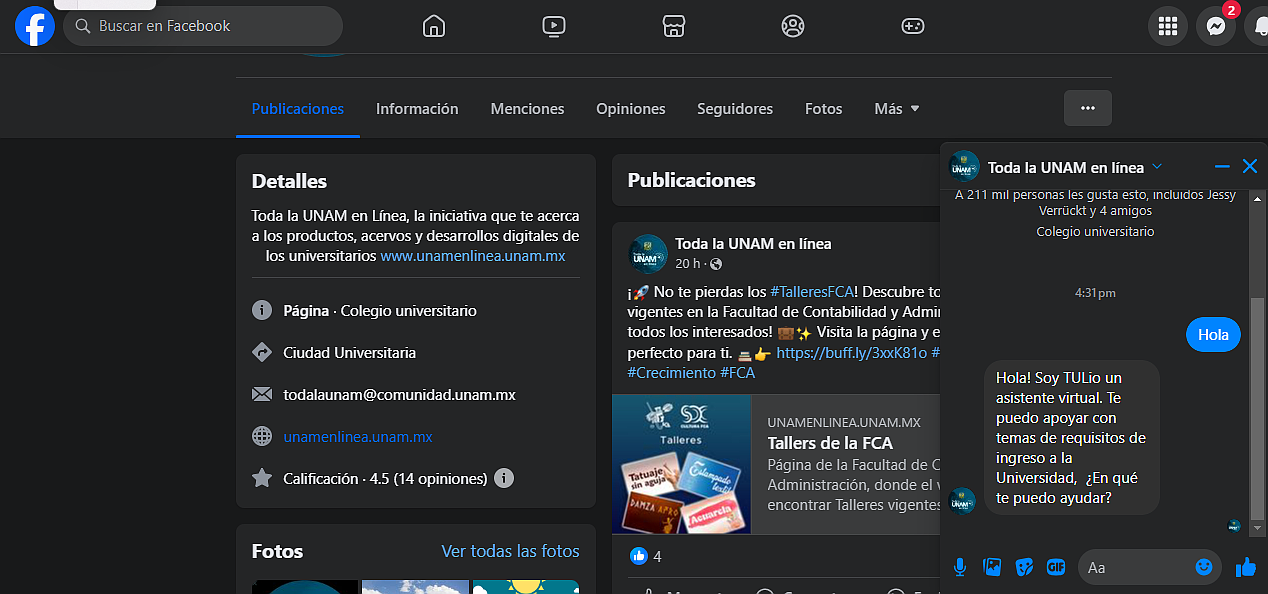Close the Toda la UNAM chat
Image resolution: width=1268 pixels, height=594 pixels.
coord(1250,166)
